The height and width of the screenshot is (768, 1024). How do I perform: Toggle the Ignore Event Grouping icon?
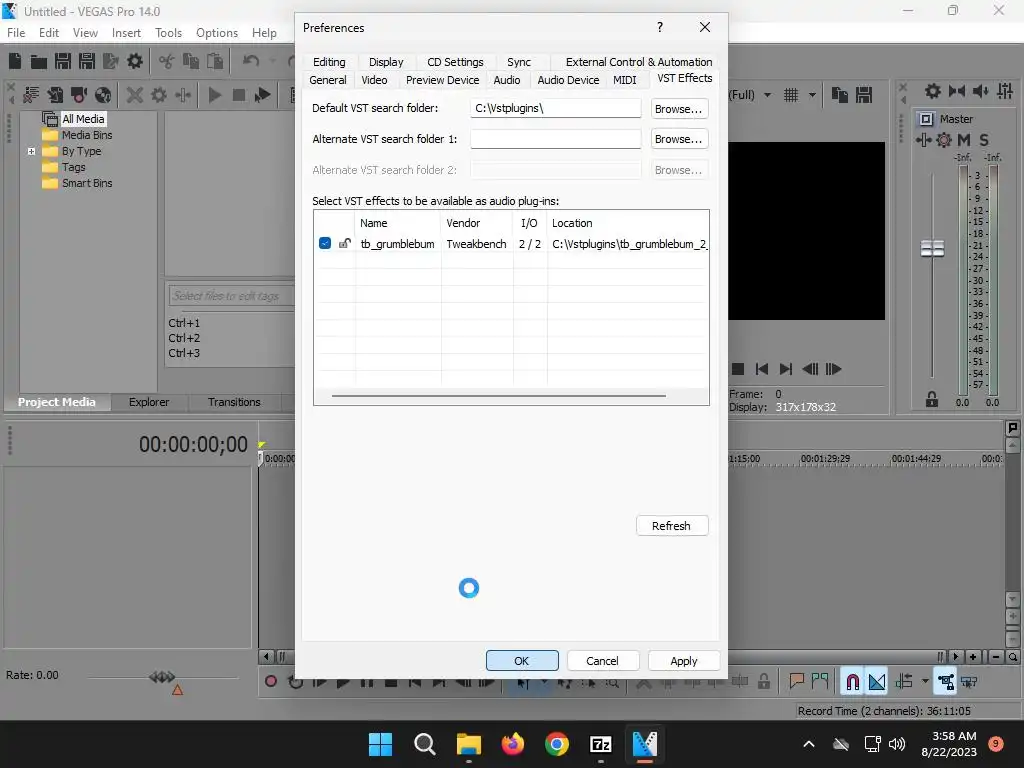968,682
